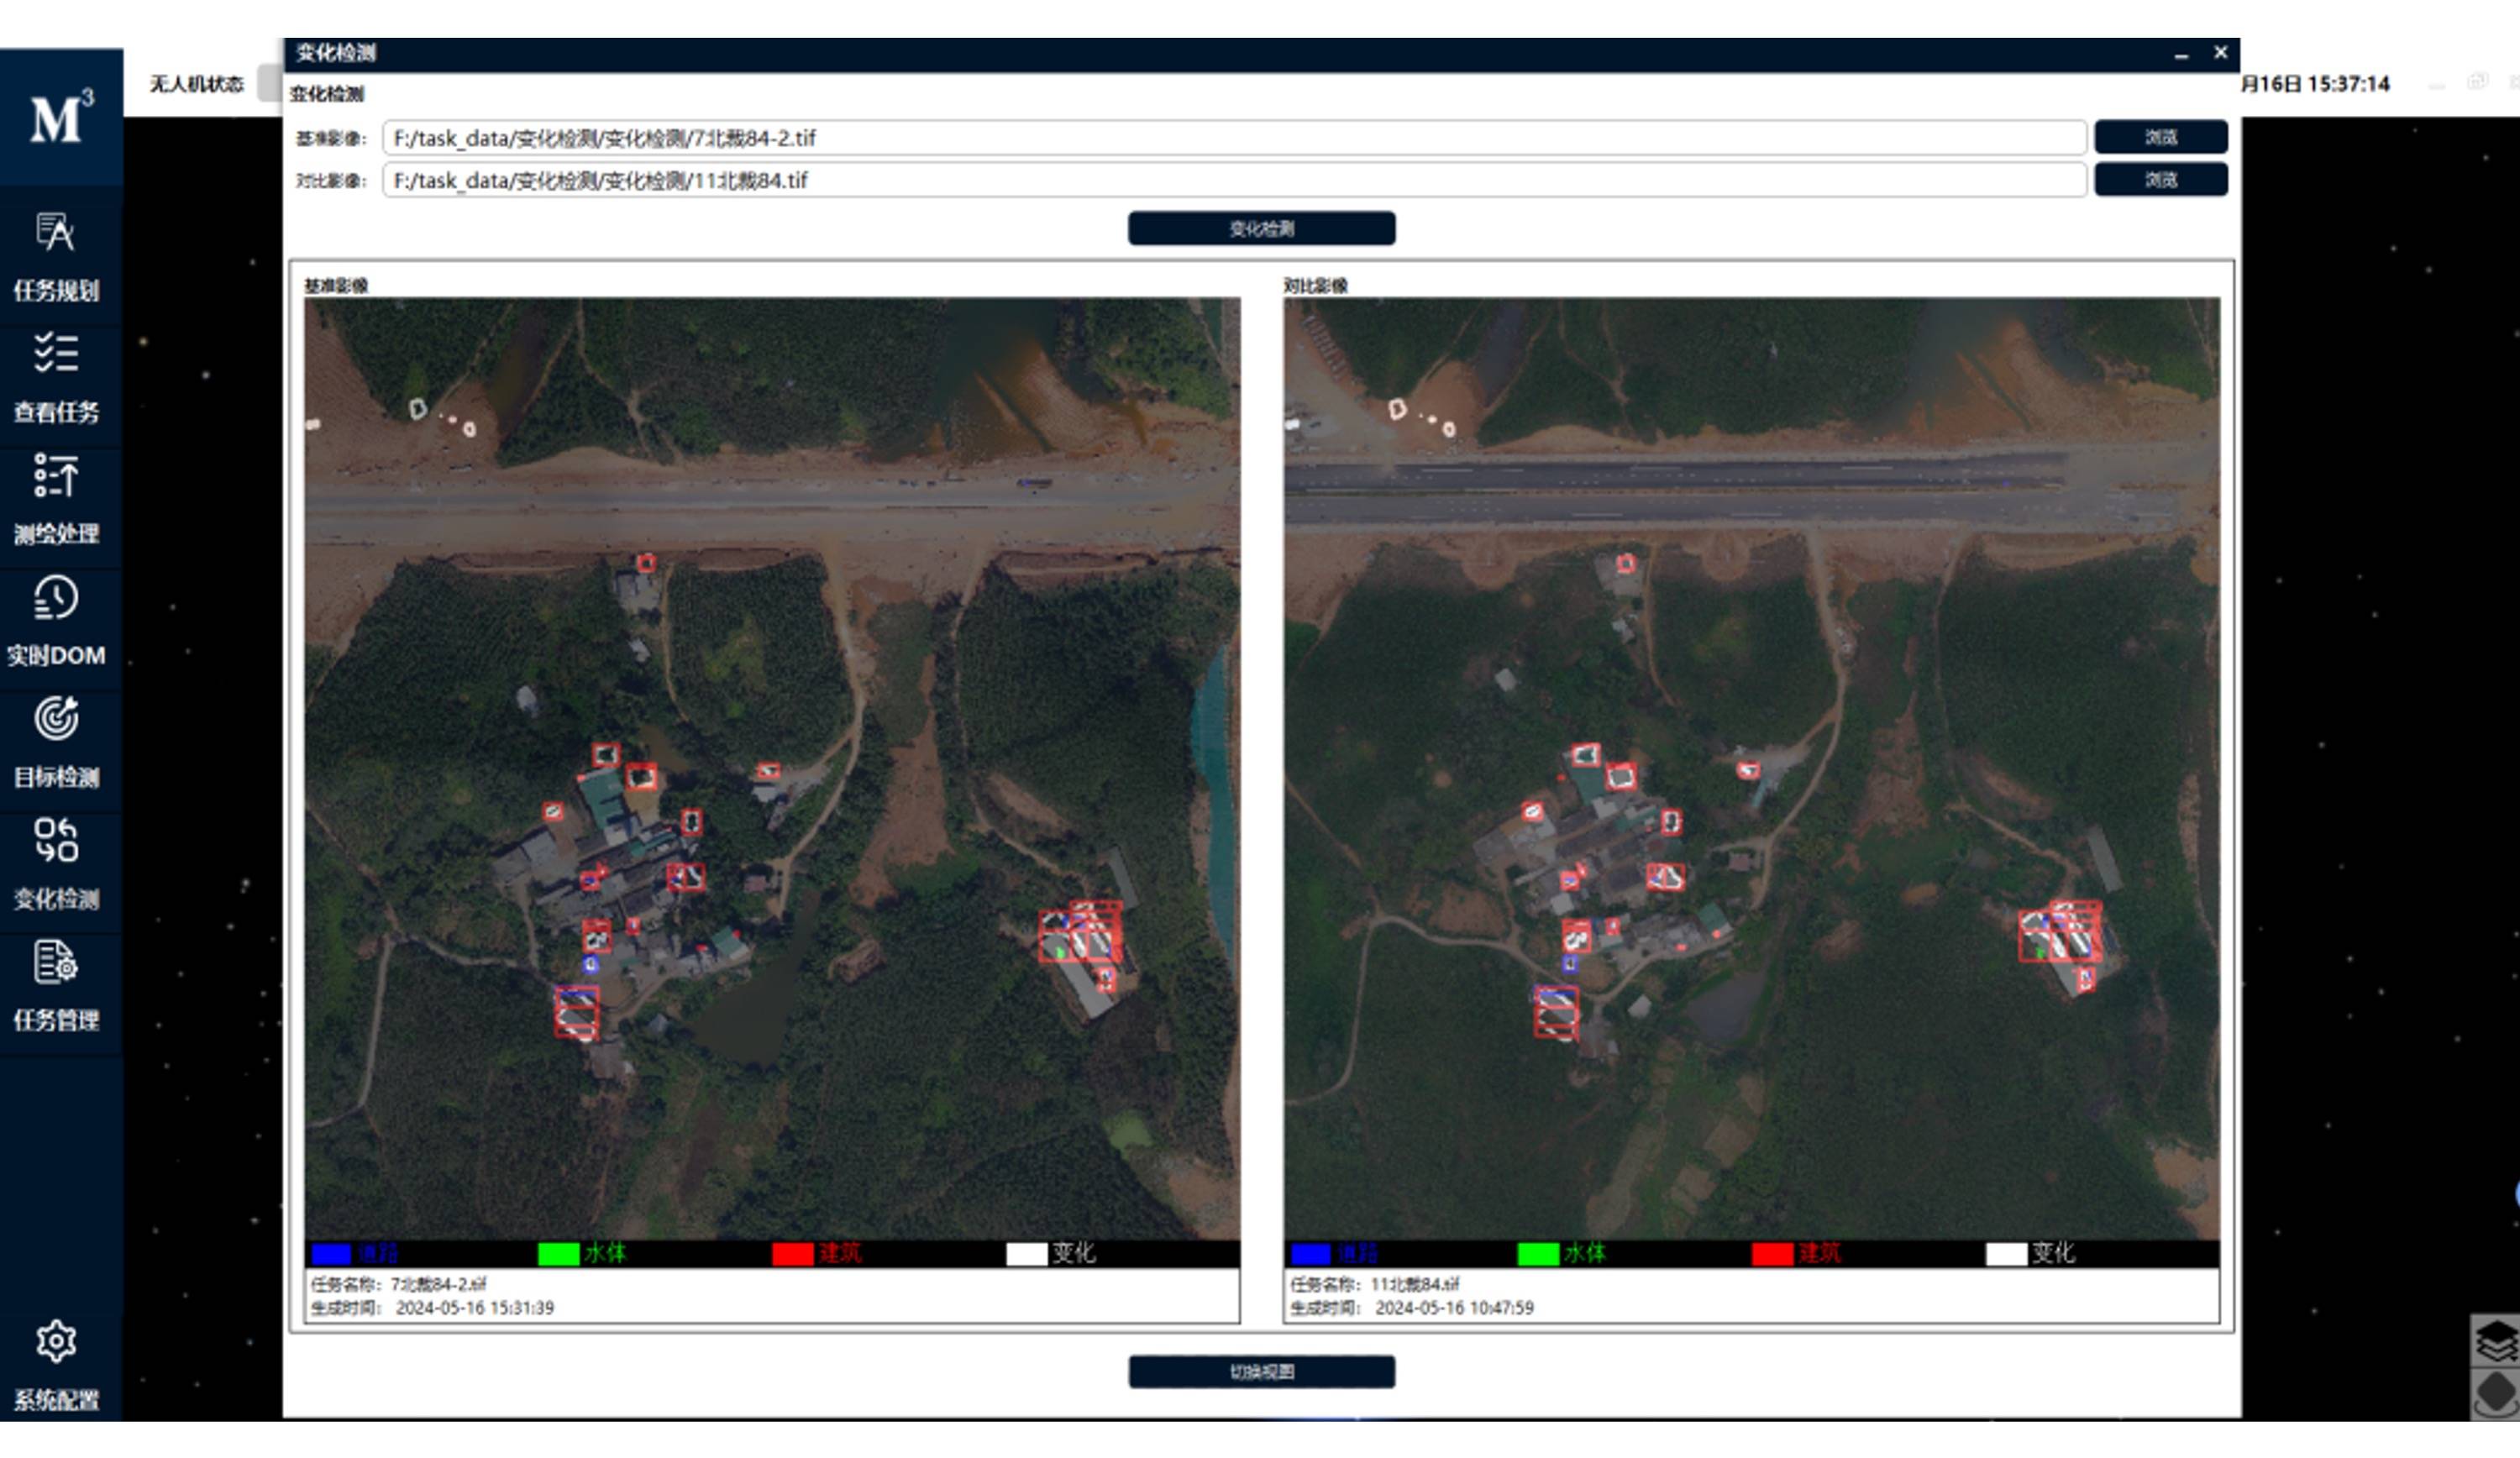Image resolution: width=2520 pixels, height=1458 pixels.
Task: Click red 建筑 legend swatch in left image
Action: pyautogui.click(x=792, y=1254)
